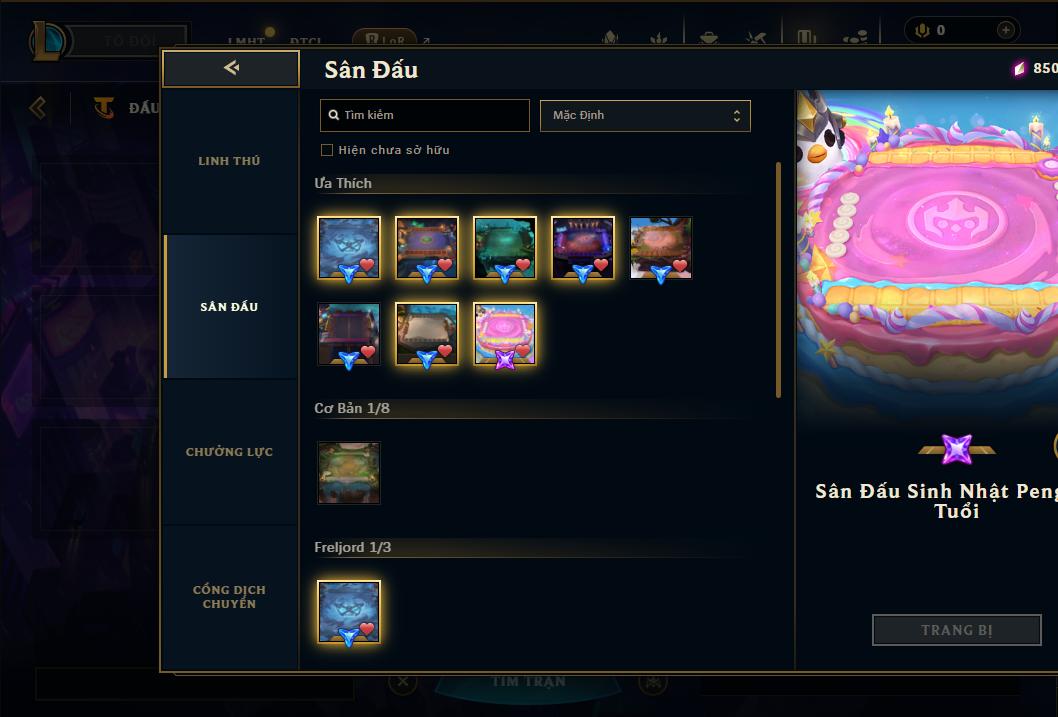Select the Cơ Bản green arena thumbnail
The image size is (1058, 717).
(349, 473)
